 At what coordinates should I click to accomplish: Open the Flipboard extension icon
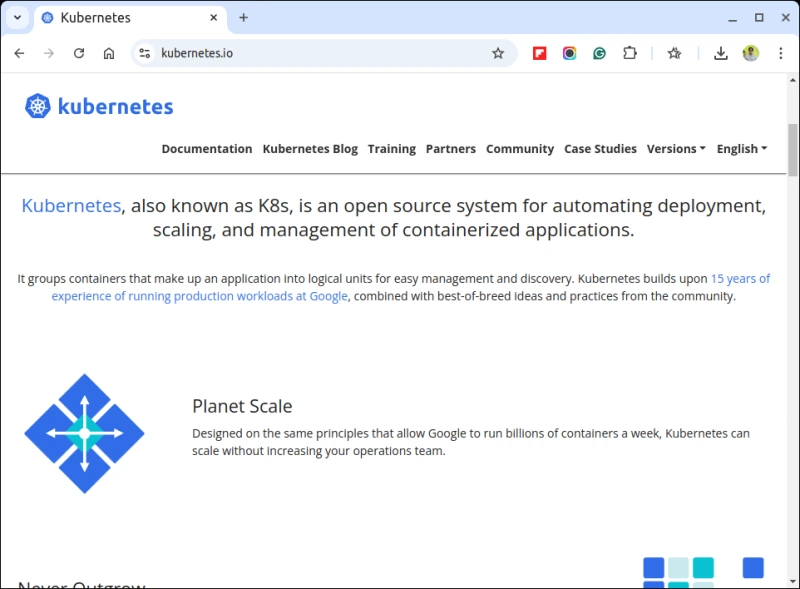539,53
